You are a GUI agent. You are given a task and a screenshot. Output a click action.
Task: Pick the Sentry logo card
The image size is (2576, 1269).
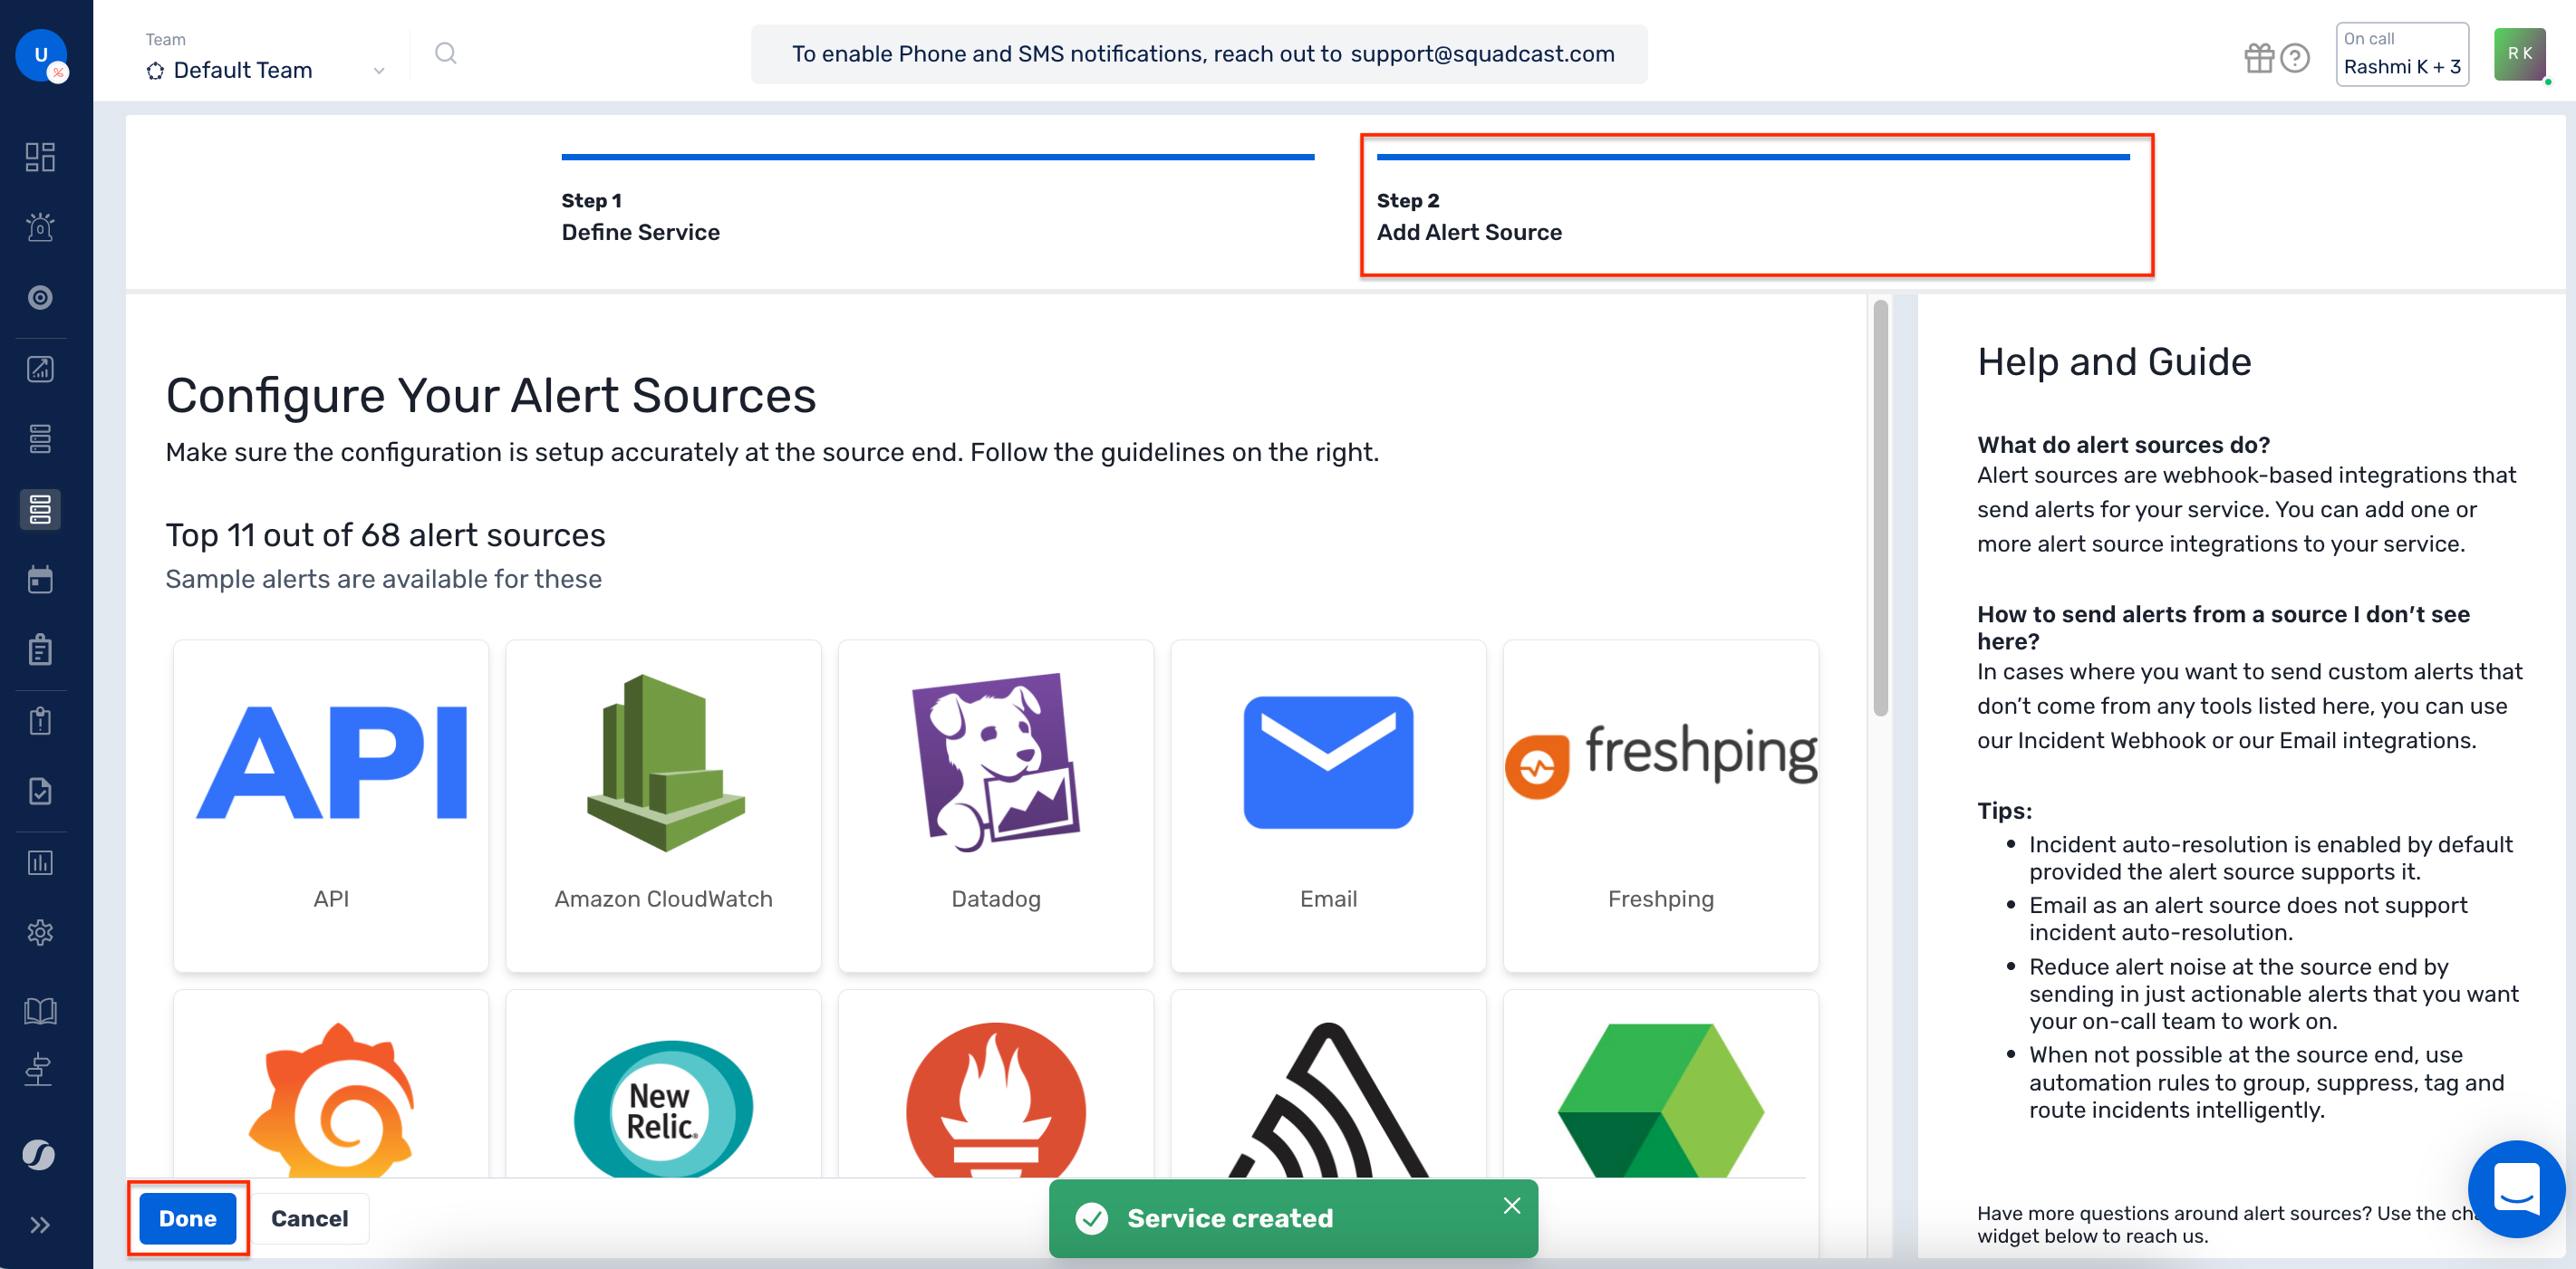pyautogui.click(x=1328, y=1084)
